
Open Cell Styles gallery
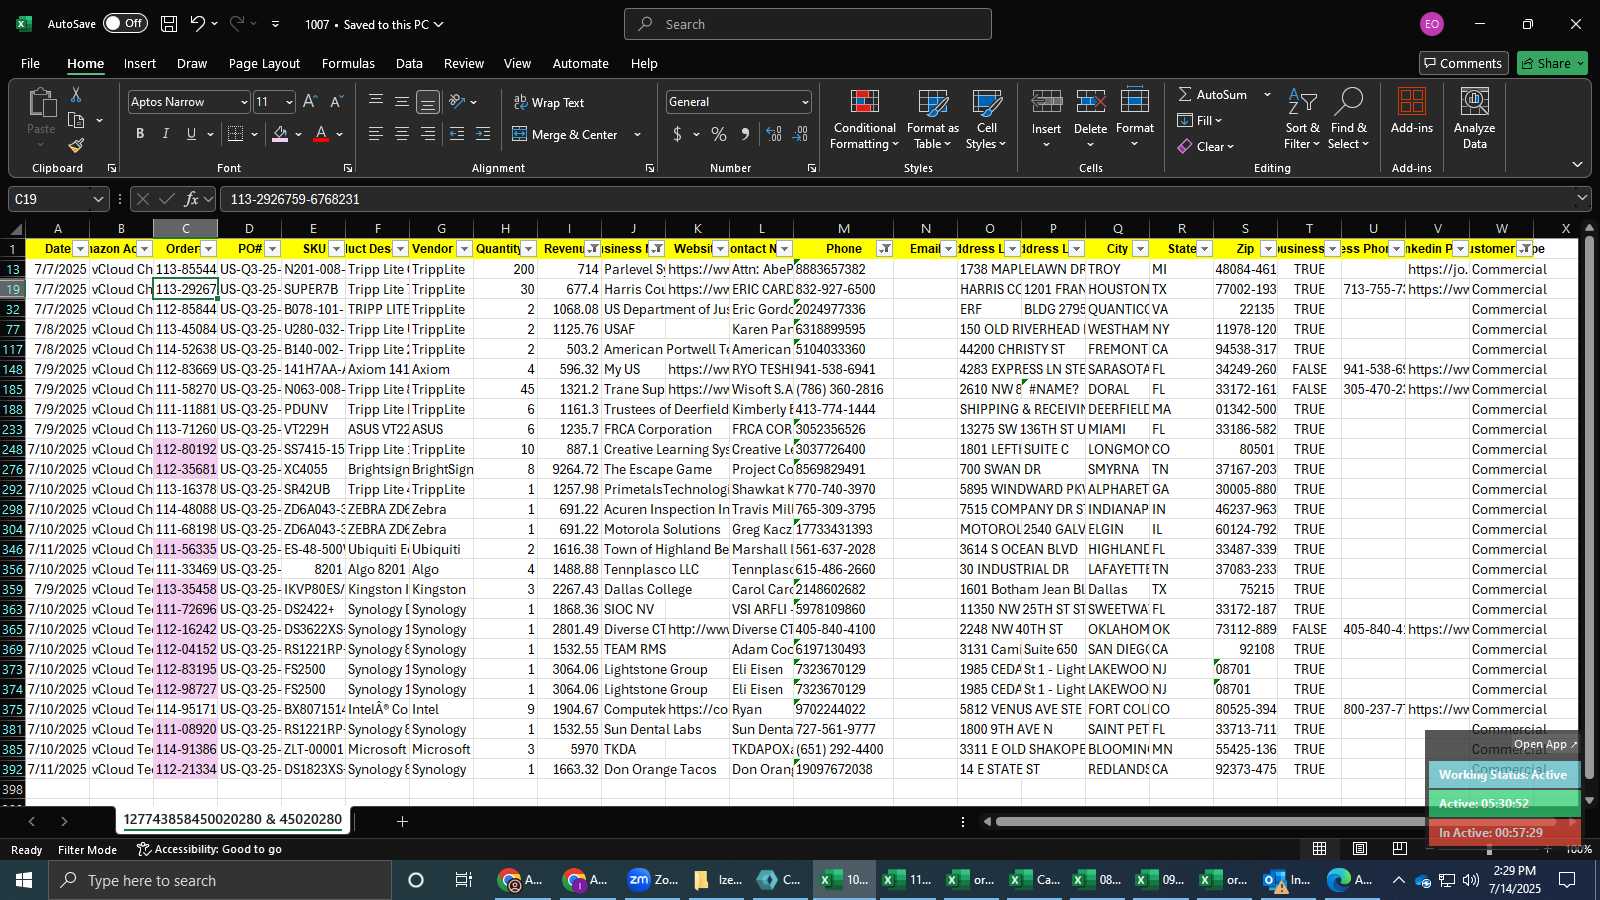(x=986, y=120)
